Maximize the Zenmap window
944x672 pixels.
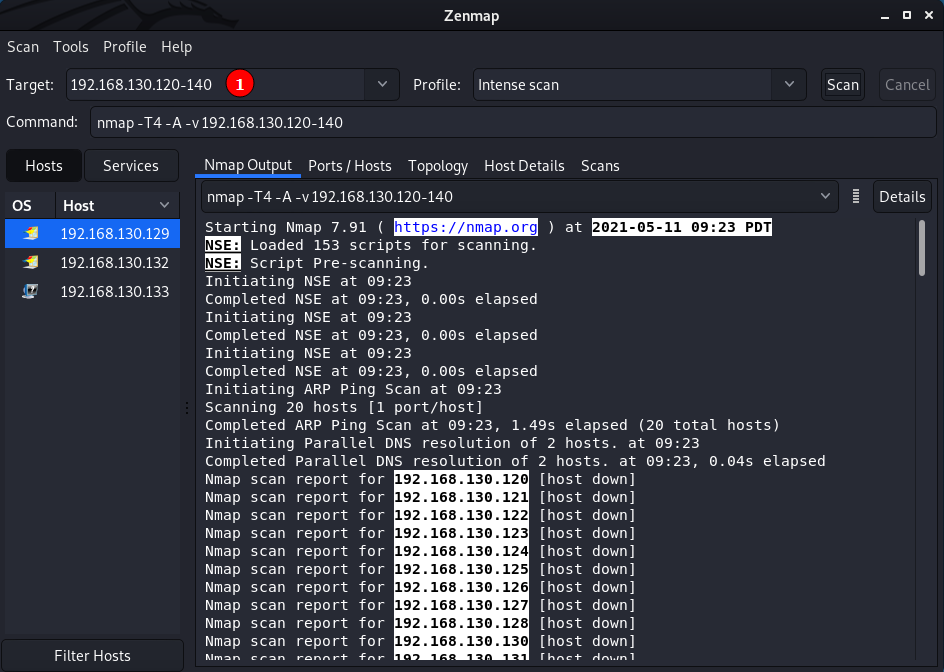907,16
